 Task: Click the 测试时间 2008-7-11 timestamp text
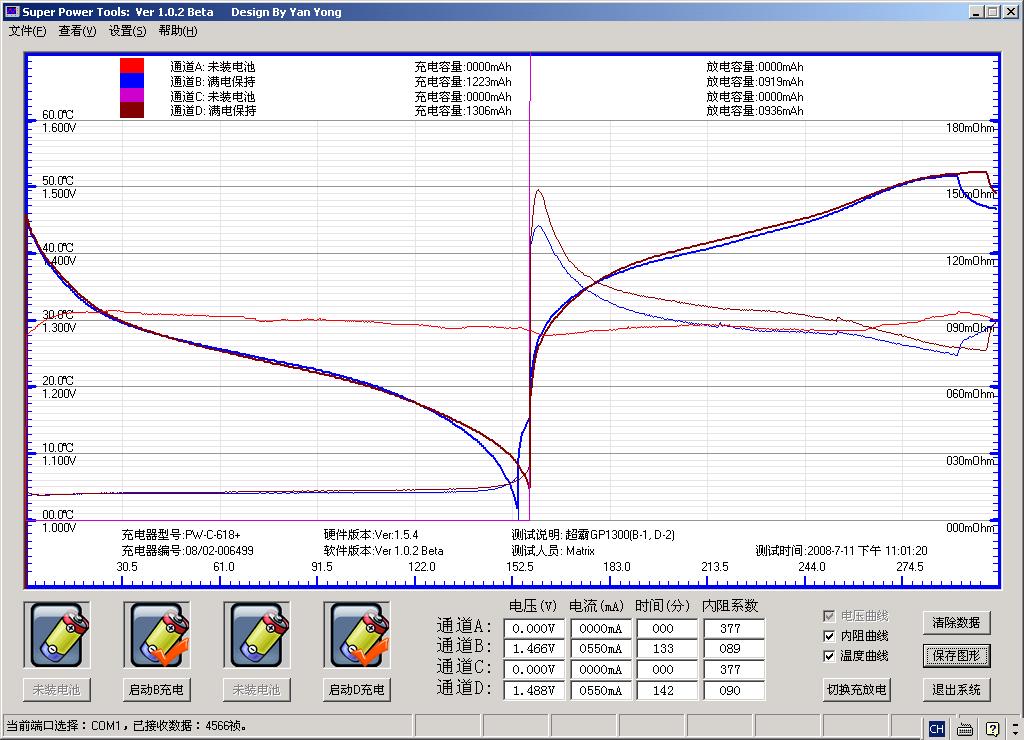tap(841, 551)
